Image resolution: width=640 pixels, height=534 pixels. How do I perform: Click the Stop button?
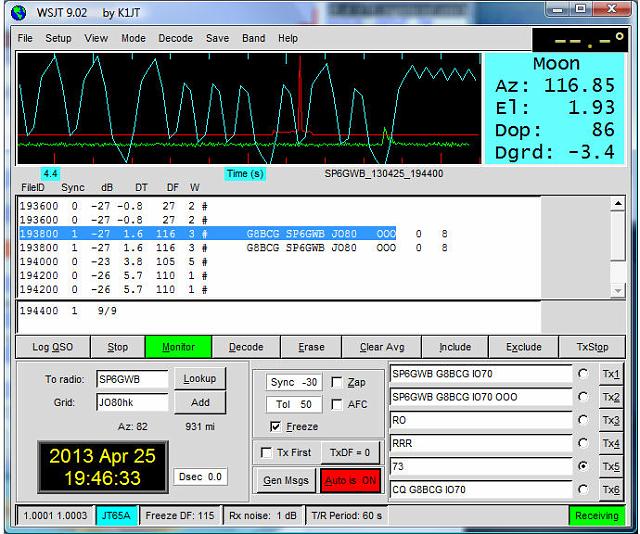pyautogui.click(x=118, y=347)
